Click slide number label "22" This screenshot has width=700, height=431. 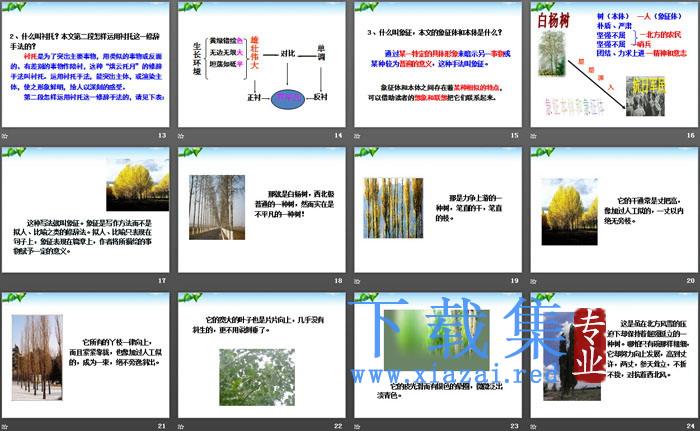coord(338,426)
